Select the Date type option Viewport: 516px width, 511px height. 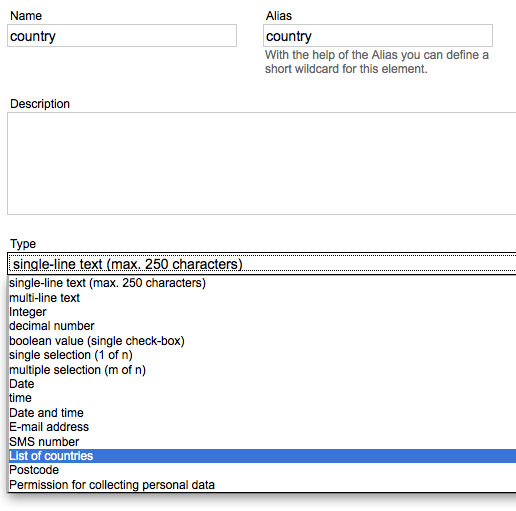coord(262,384)
